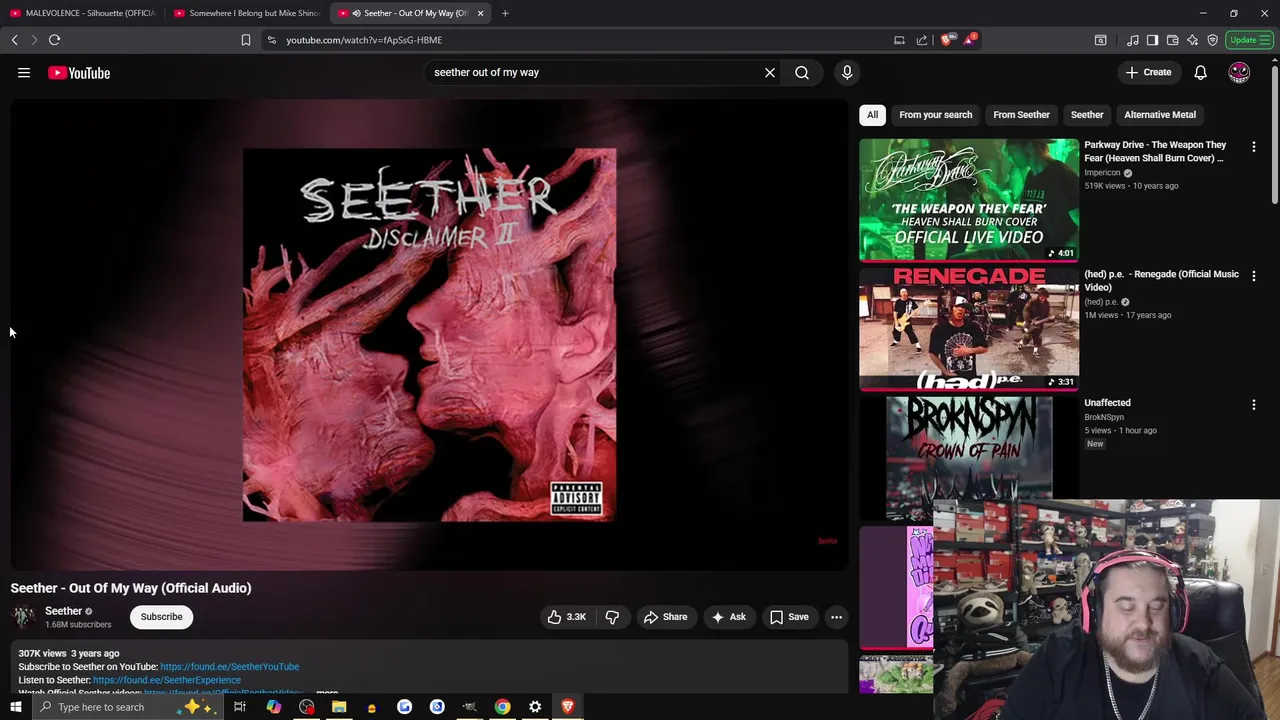1280x720 pixels.
Task: Share the Seether video
Action: [665, 617]
